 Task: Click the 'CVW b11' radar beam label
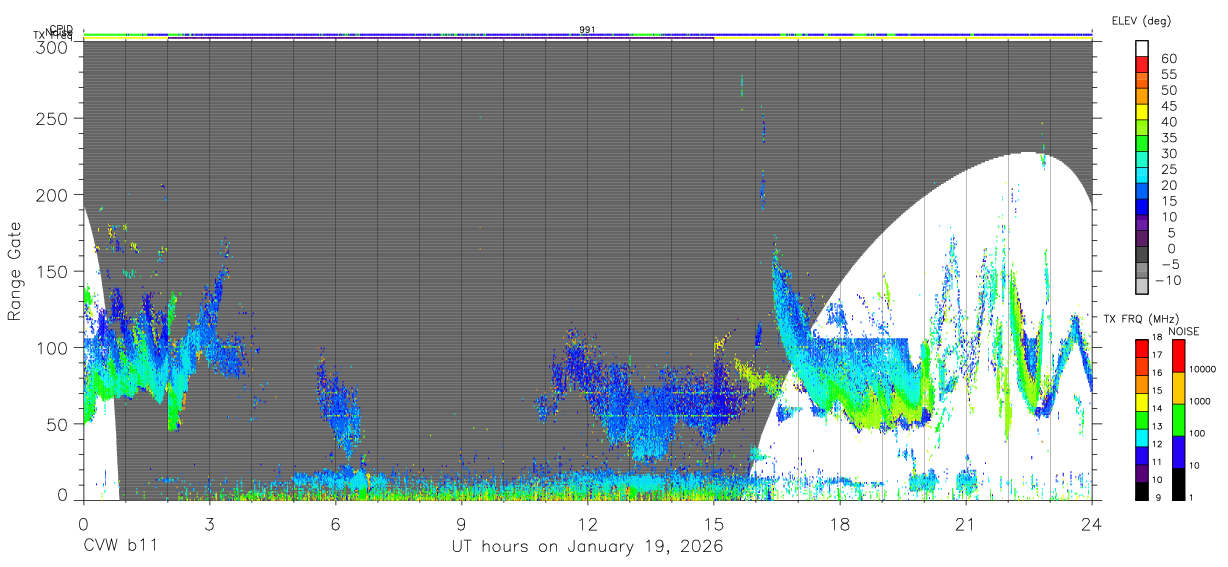click(121, 546)
